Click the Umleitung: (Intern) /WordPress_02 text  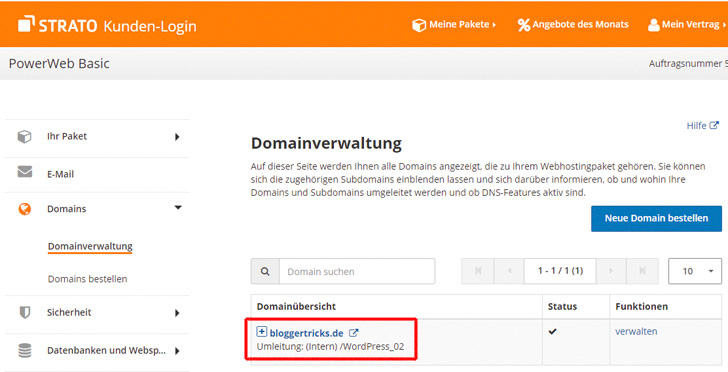[x=330, y=346]
